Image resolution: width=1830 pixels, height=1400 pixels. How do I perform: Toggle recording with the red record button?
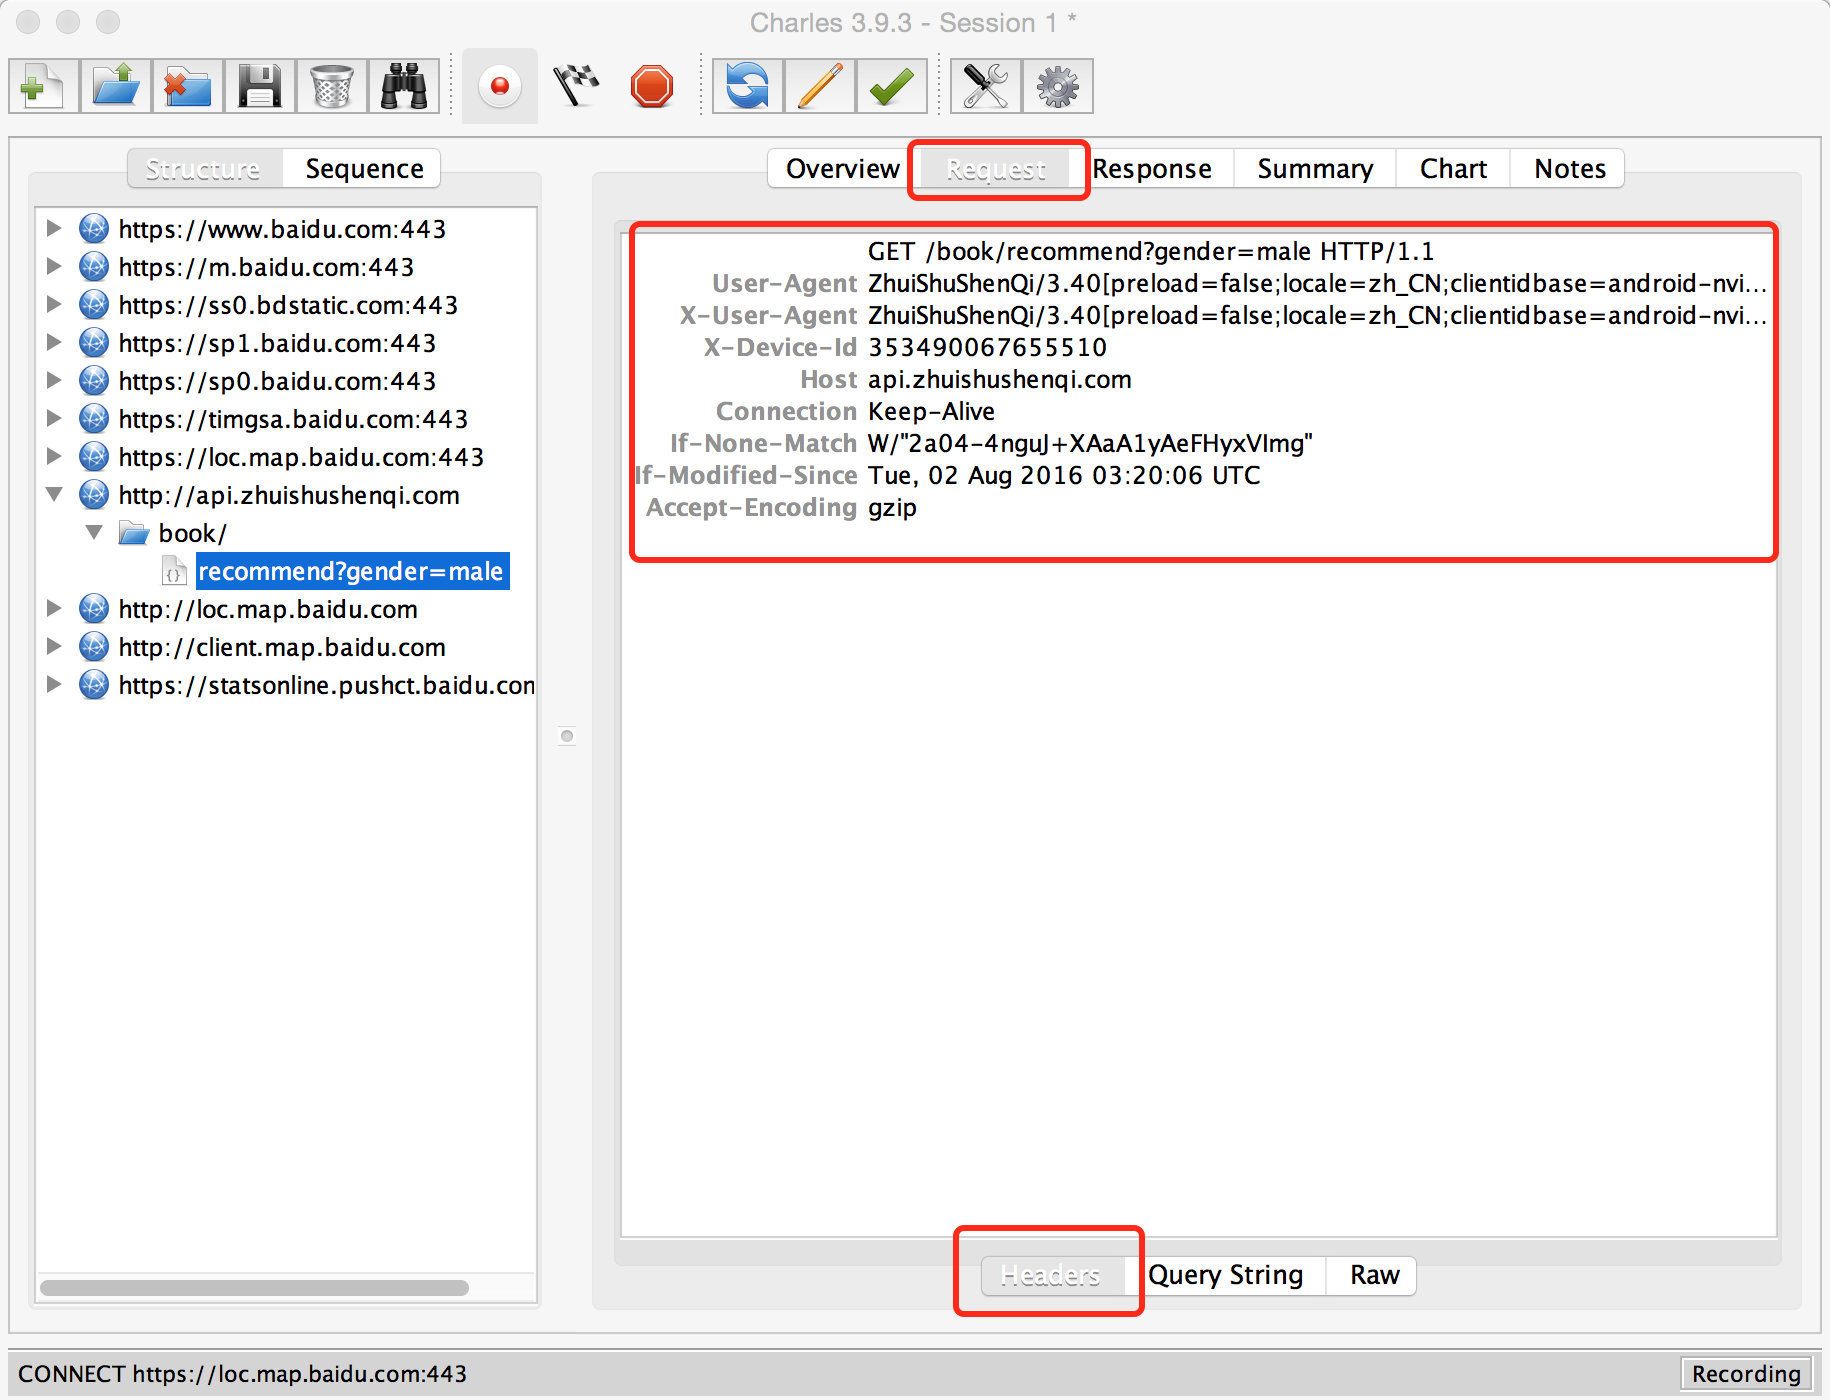pos(500,87)
